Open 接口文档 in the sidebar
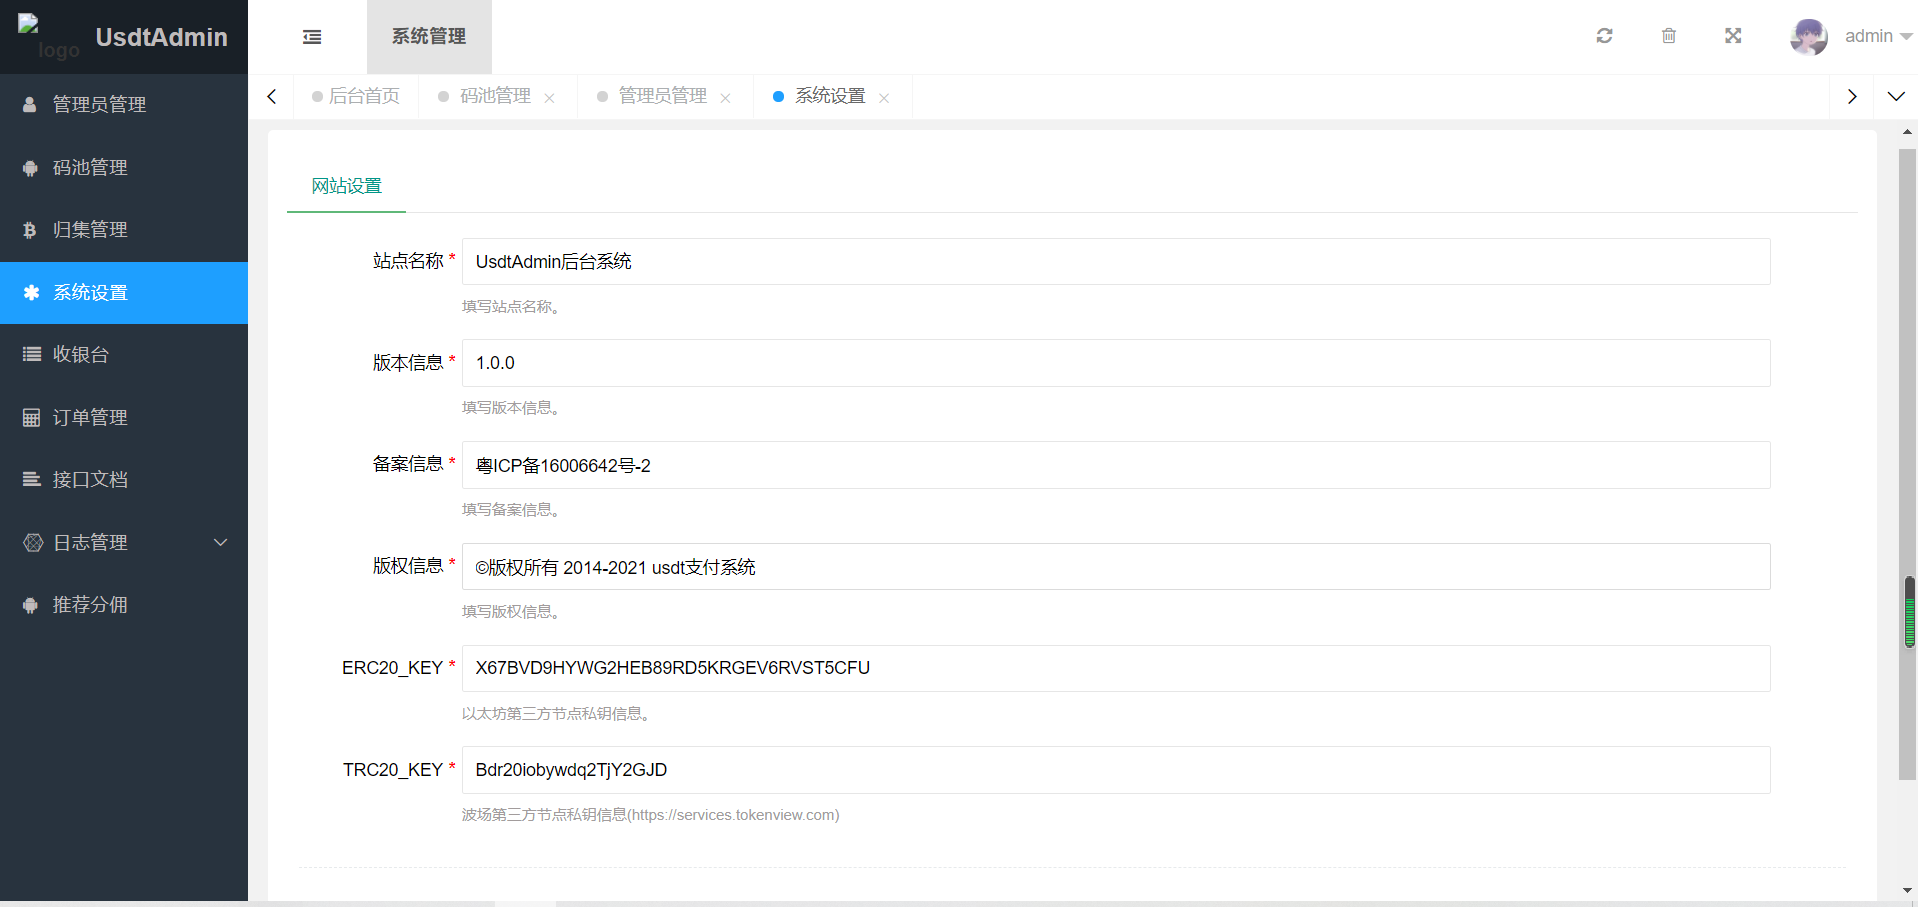 [x=90, y=480]
